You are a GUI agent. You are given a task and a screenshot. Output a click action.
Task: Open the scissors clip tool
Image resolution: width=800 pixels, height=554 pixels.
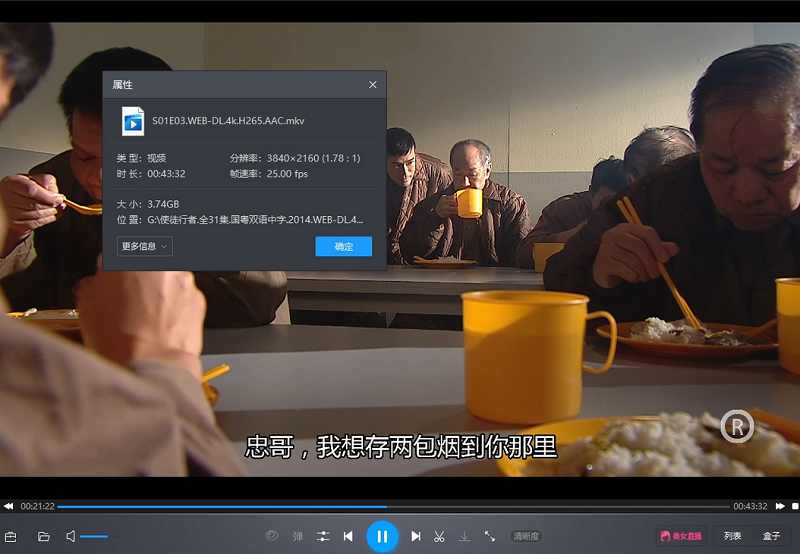439,537
